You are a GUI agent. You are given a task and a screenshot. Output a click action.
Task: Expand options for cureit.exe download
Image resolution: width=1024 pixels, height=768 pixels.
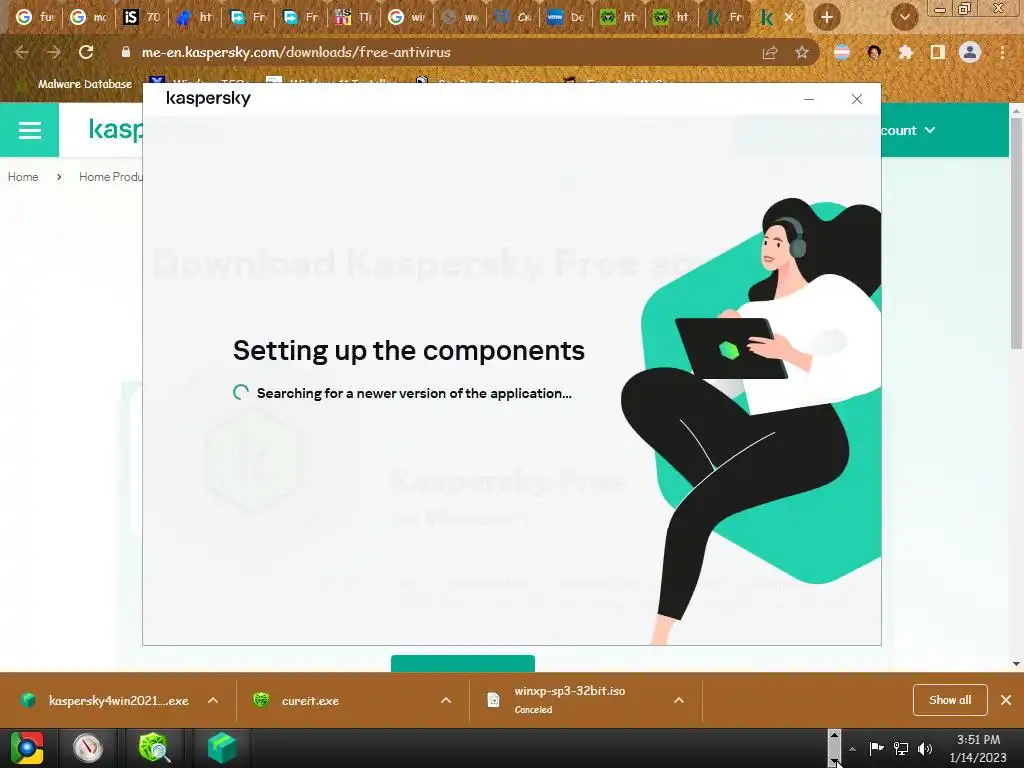(446, 700)
